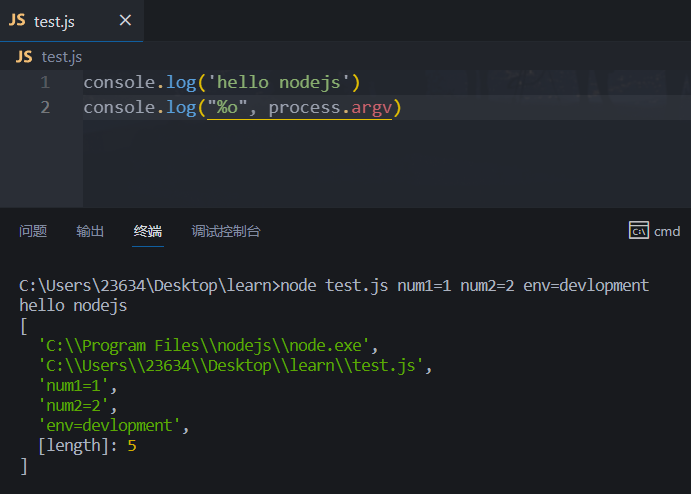Click JS file icon on test.js tab
691x494 pixels.
click(17, 20)
